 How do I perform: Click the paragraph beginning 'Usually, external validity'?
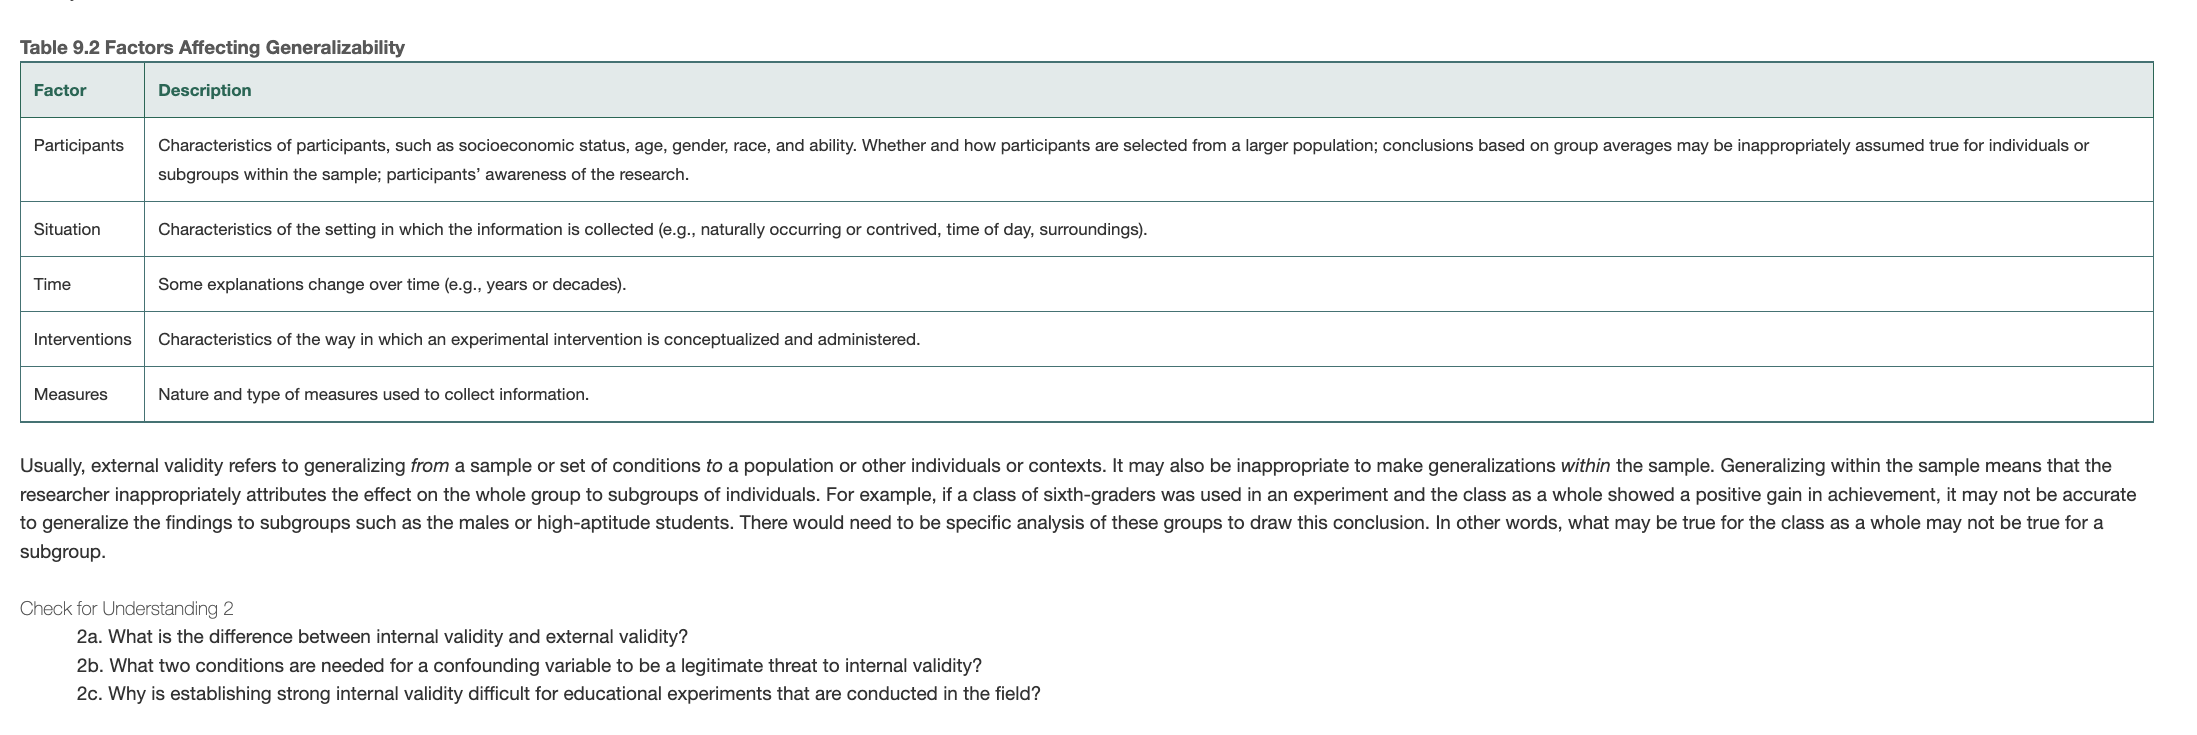click(x=1078, y=508)
